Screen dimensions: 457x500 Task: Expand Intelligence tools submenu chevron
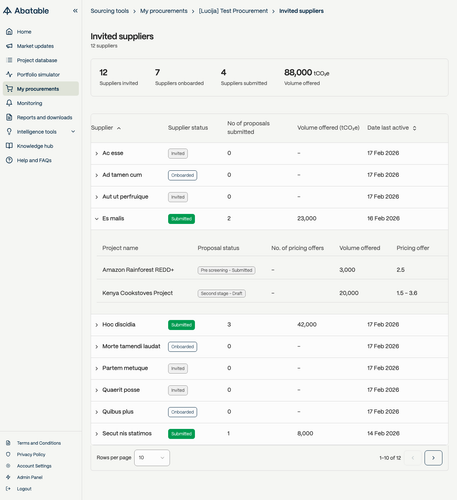(73, 132)
